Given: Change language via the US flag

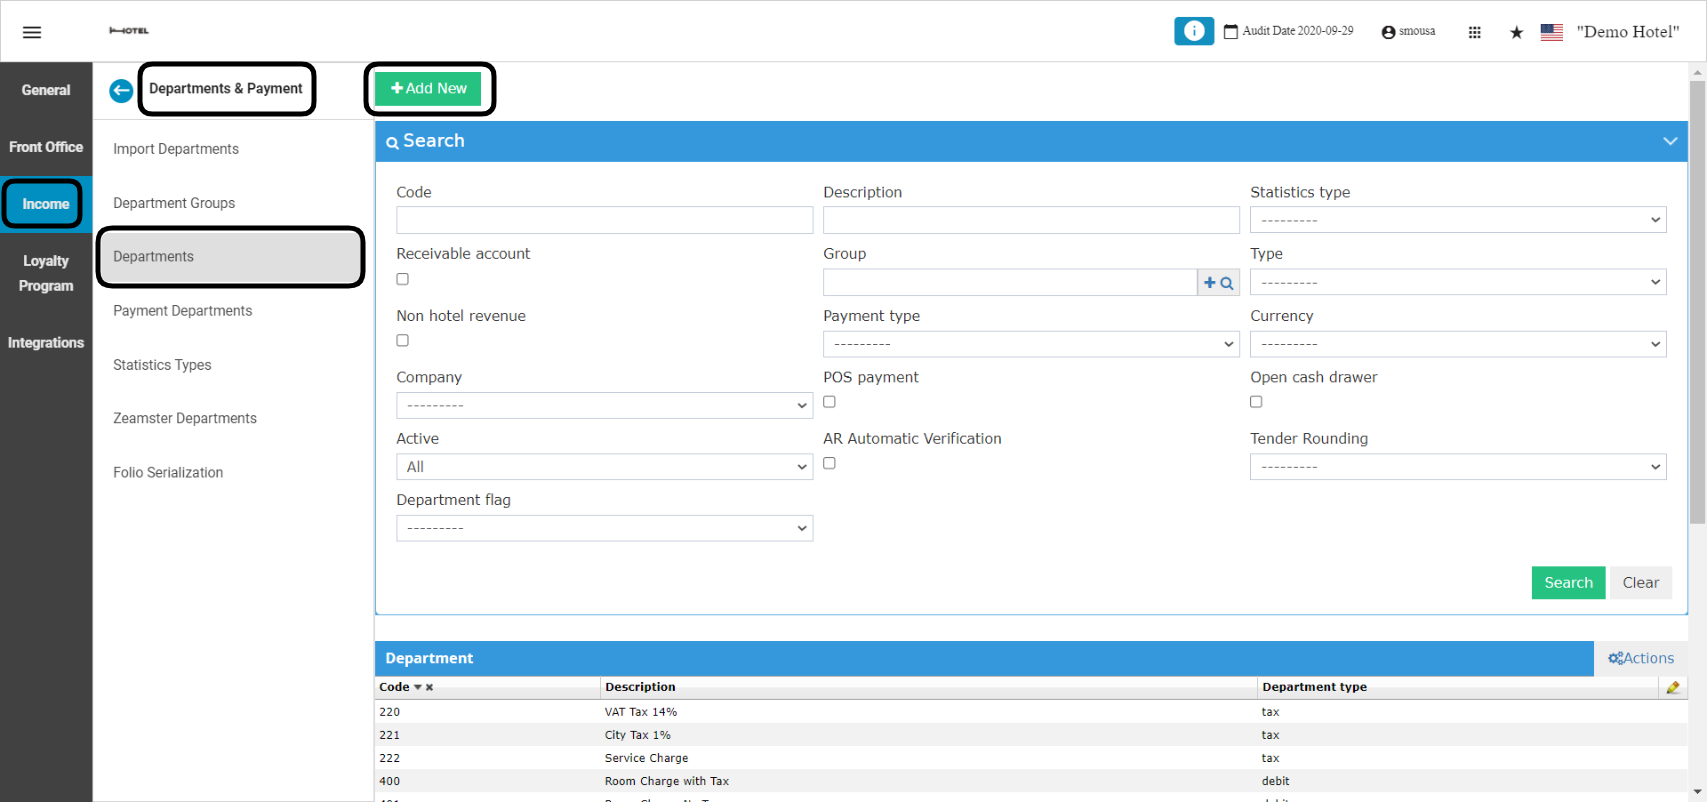Looking at the screenshot, I should [x=1552, y=32].
